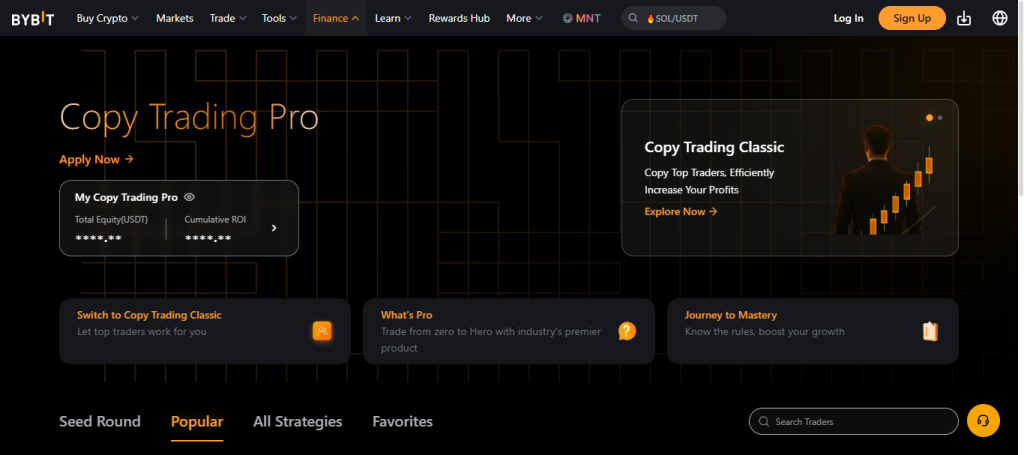Click the Search Traders magnifier icon
1024x455 pixels.
[763, 422]
